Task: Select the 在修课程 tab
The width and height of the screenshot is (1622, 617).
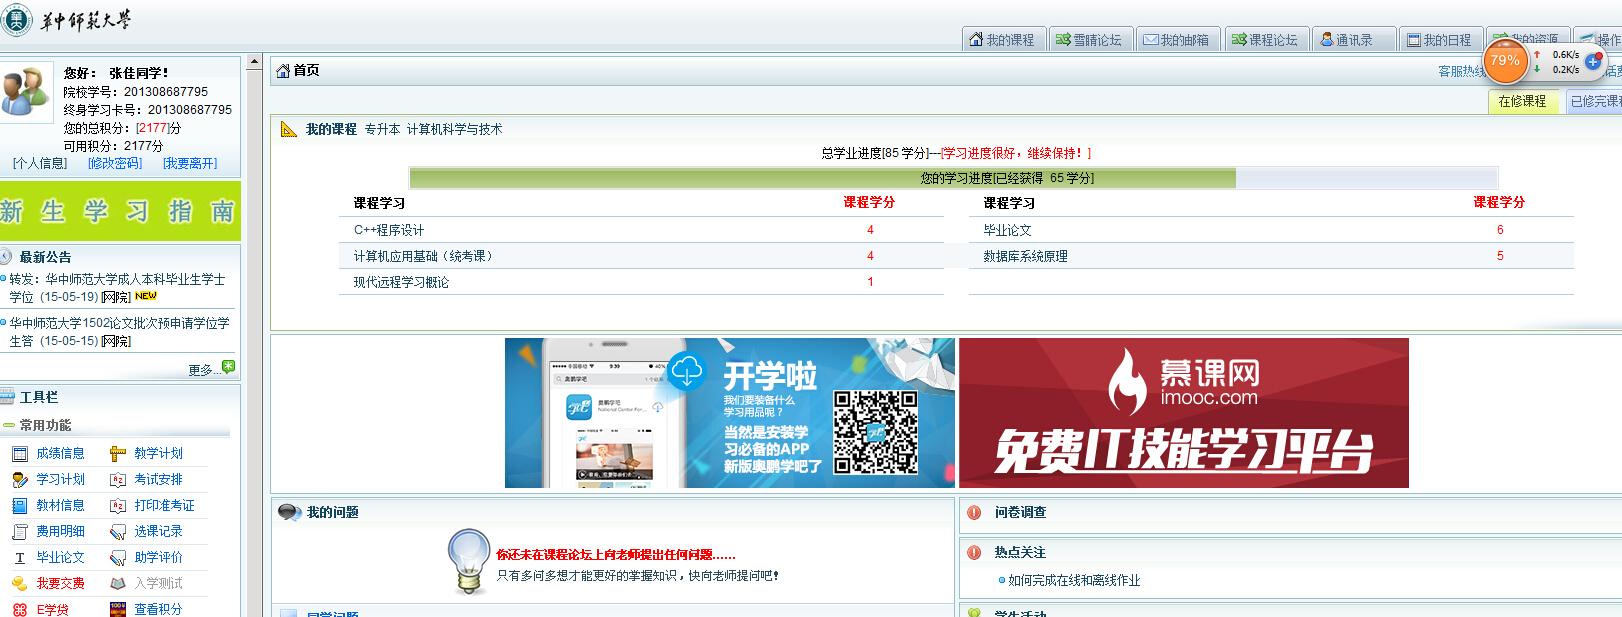Action: pos(1523,102)
